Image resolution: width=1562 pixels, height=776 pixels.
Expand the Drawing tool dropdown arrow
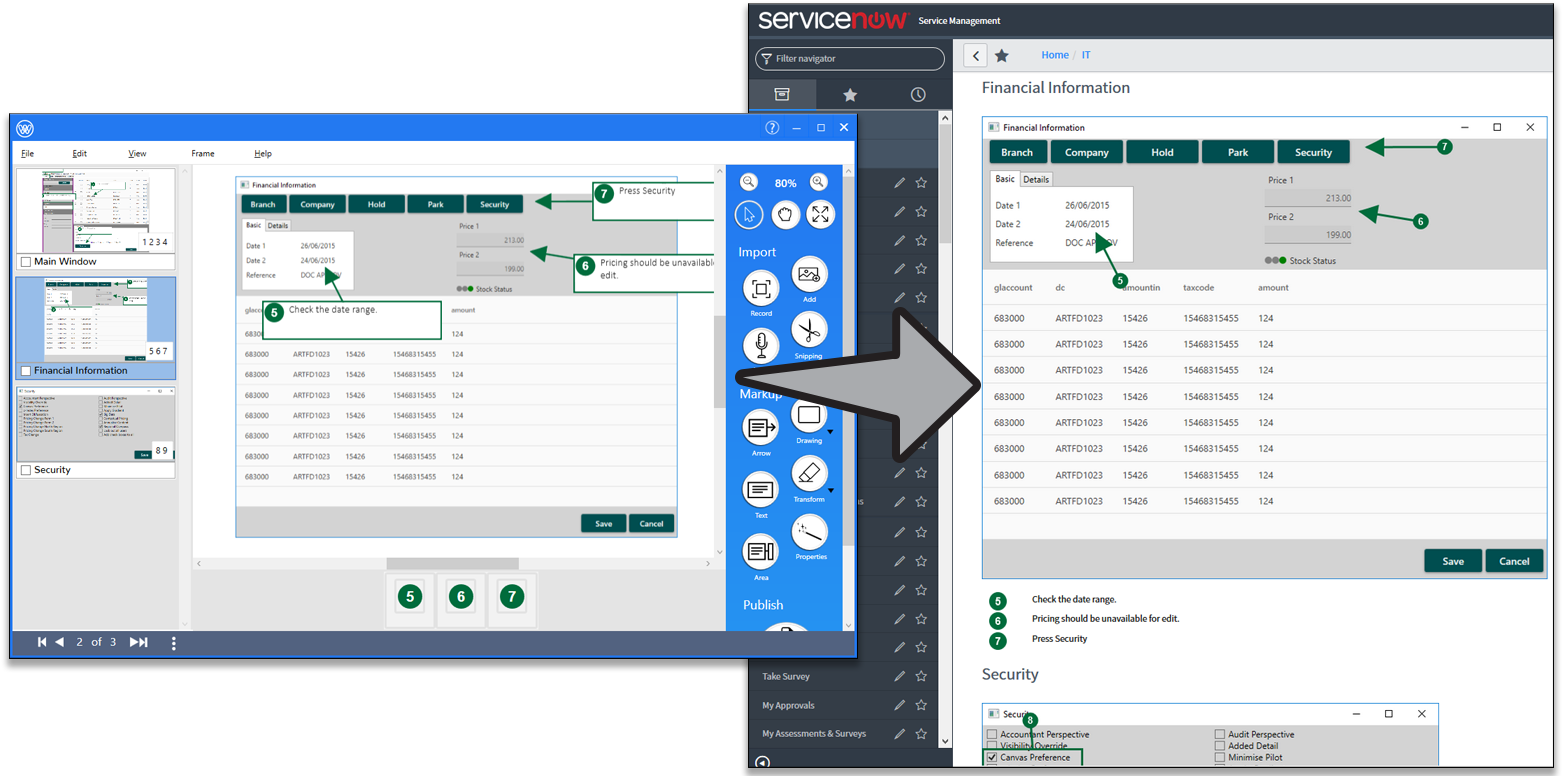tap(830, 432)
